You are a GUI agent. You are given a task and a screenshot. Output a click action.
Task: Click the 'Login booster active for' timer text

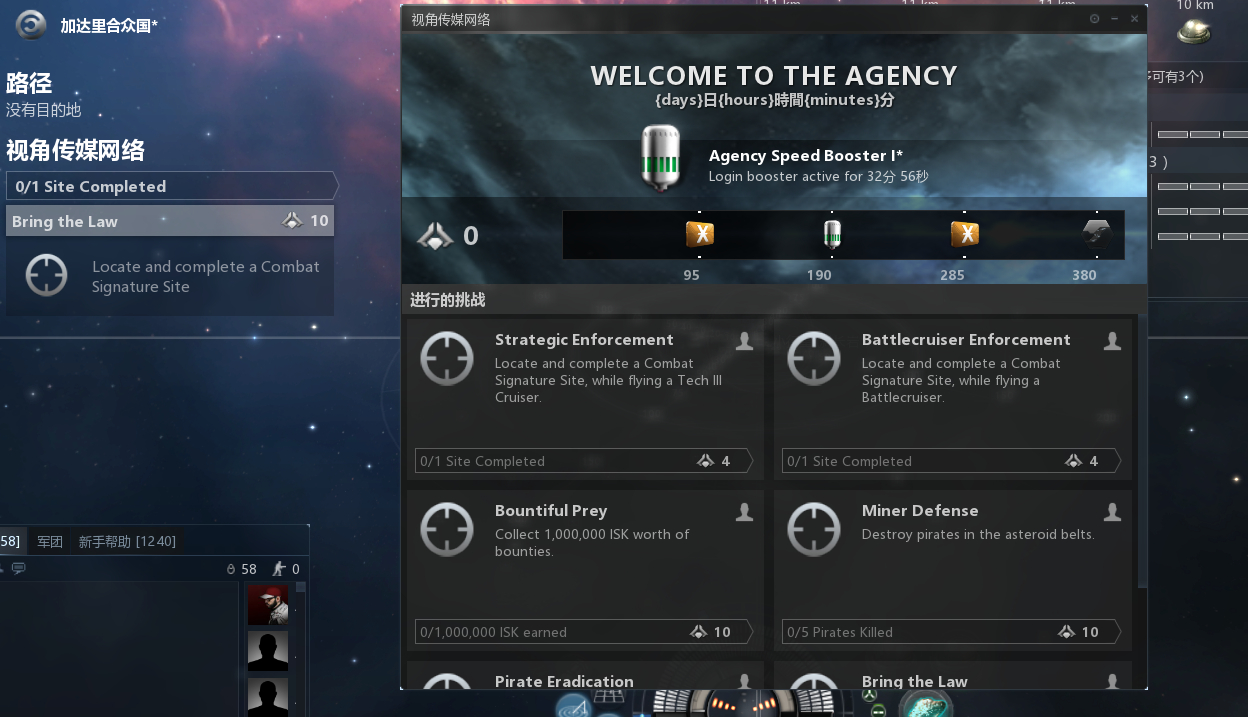[x=819, y=177]
